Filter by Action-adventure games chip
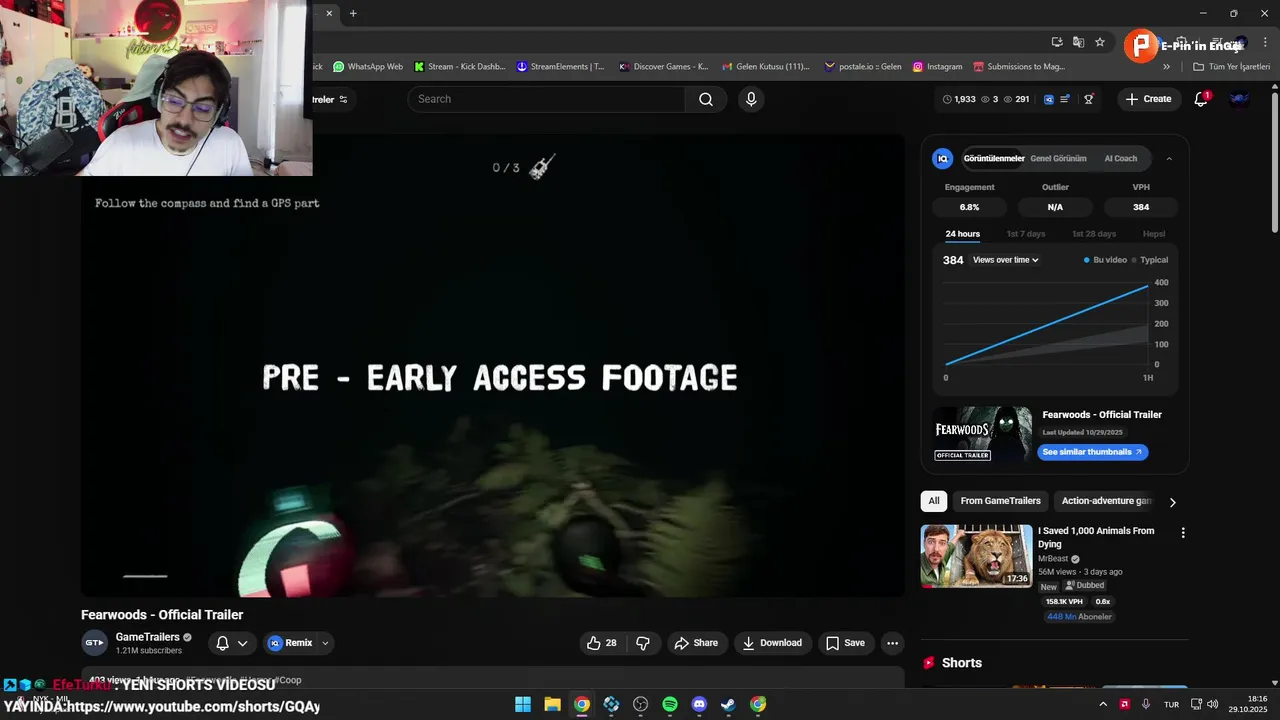 click(x=1106, y=501)
